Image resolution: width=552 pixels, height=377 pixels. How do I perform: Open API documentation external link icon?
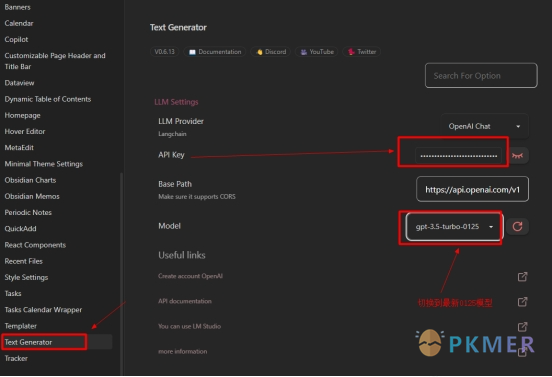pos(522,302)
